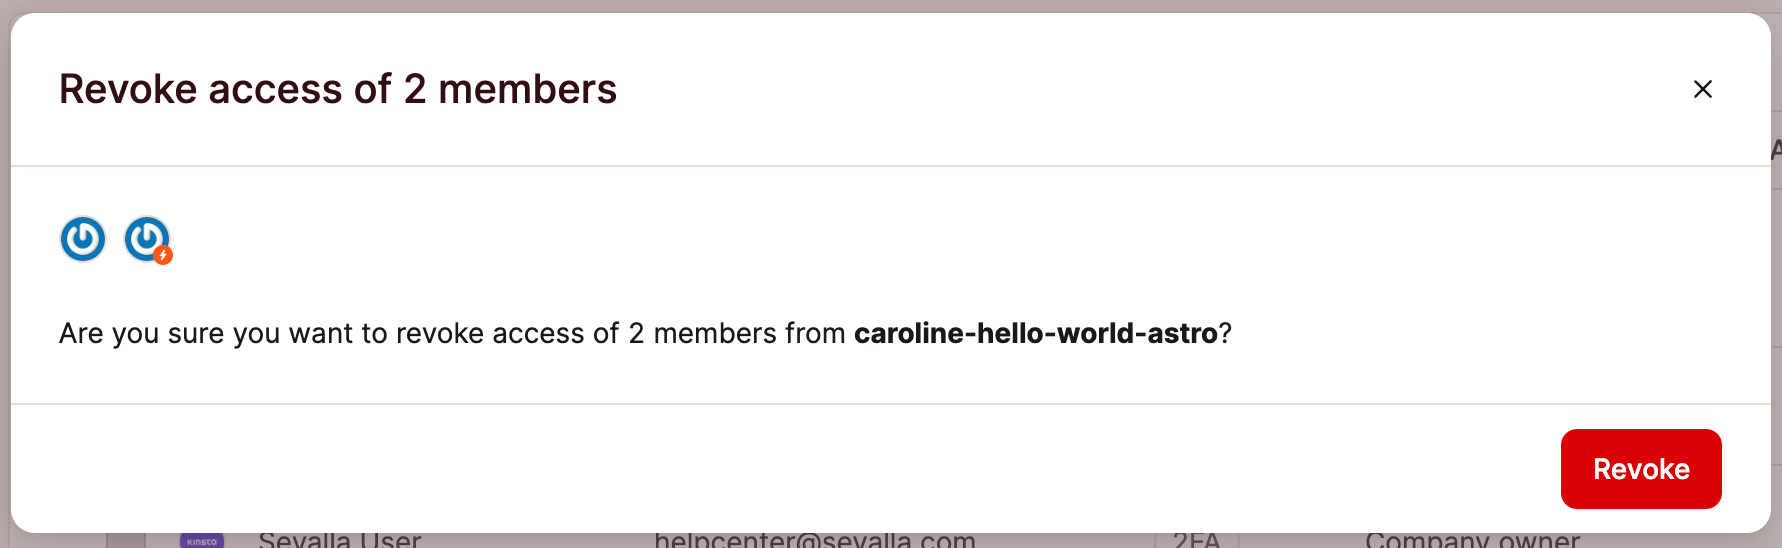The width and height of the screenshot is (1782, 548).
Task: Click the helpcenter@sevalla.com email address
Action: coord(814,540)
